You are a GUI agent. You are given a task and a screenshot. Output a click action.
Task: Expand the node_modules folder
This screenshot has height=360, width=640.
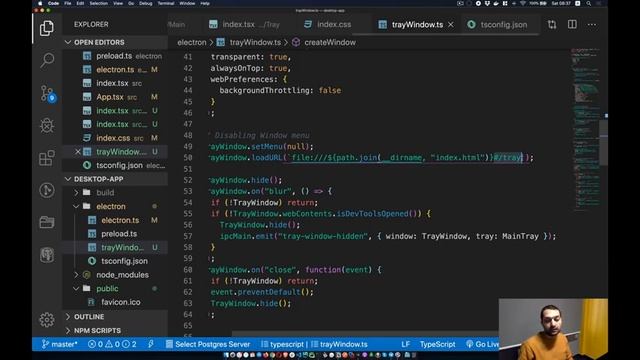click(x=115, y=275)
